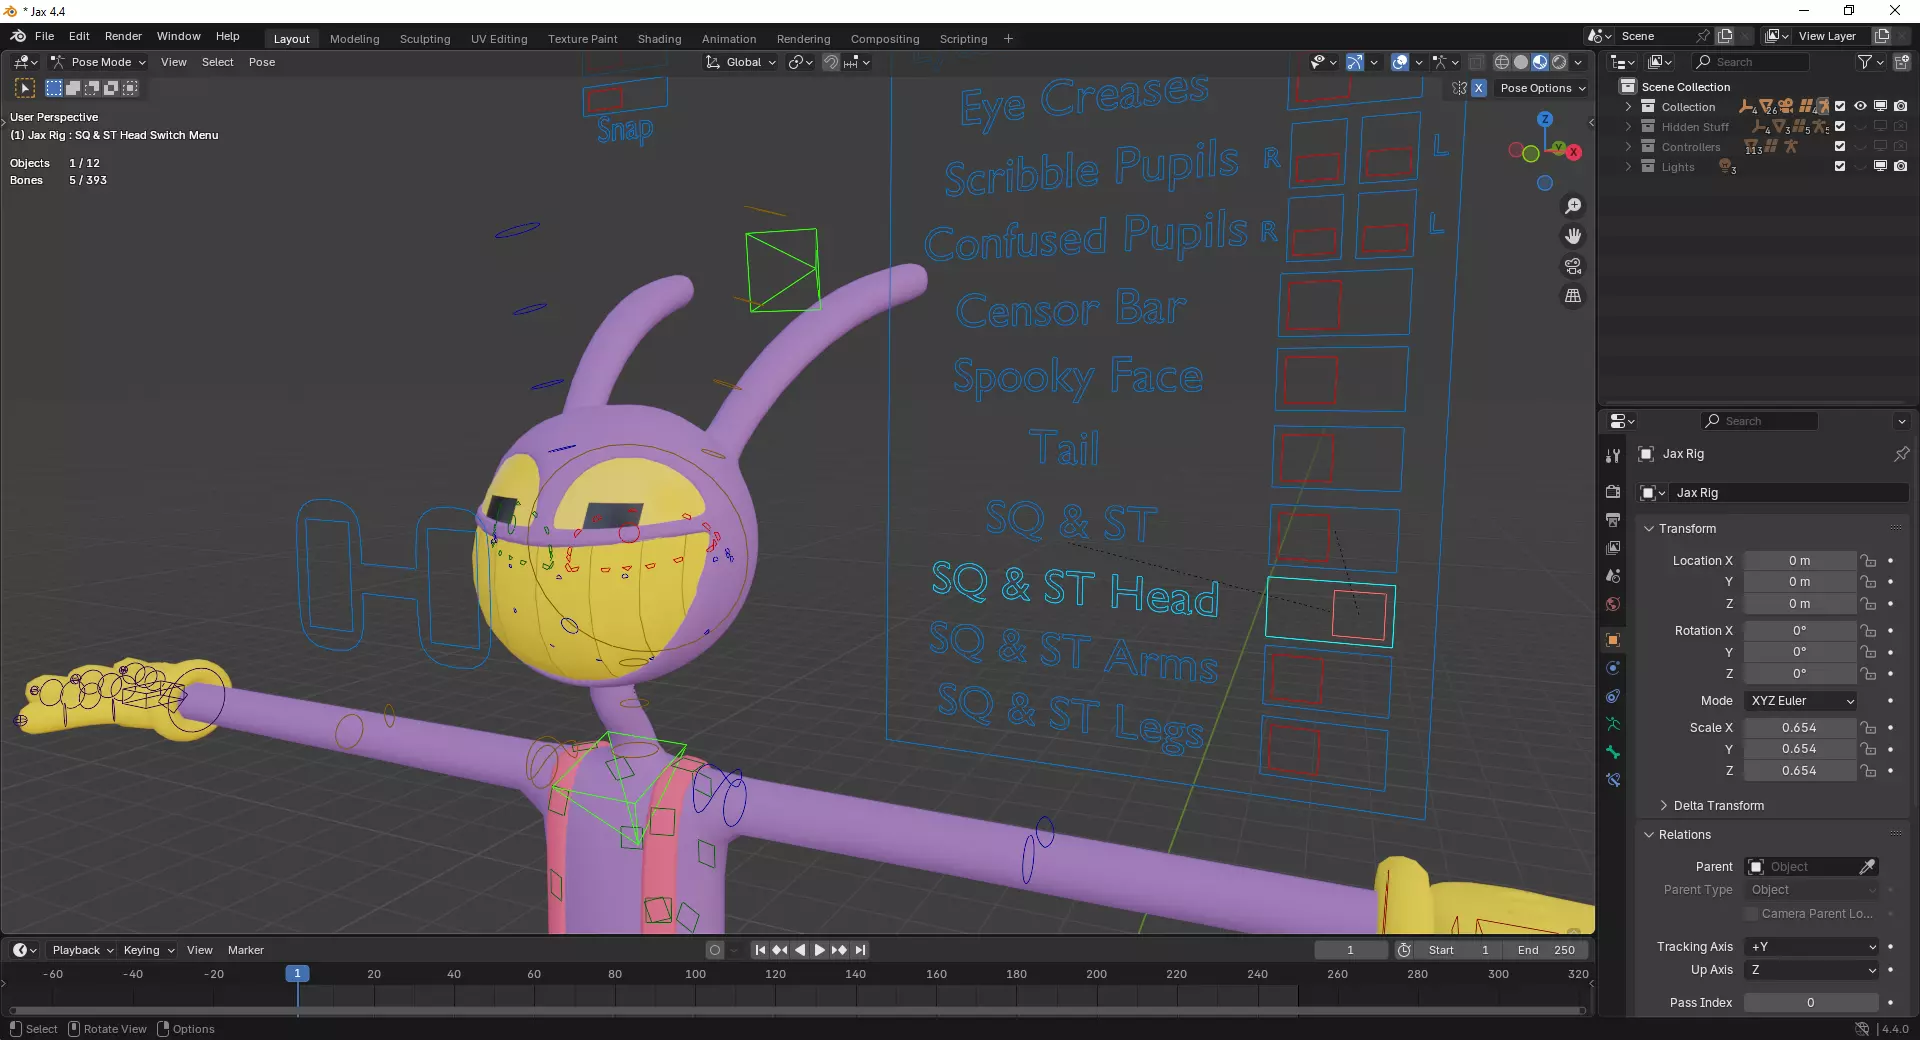Open the Tool properties tab
Viewport: 1920px width, 1040px height.
click(1613, 456)
